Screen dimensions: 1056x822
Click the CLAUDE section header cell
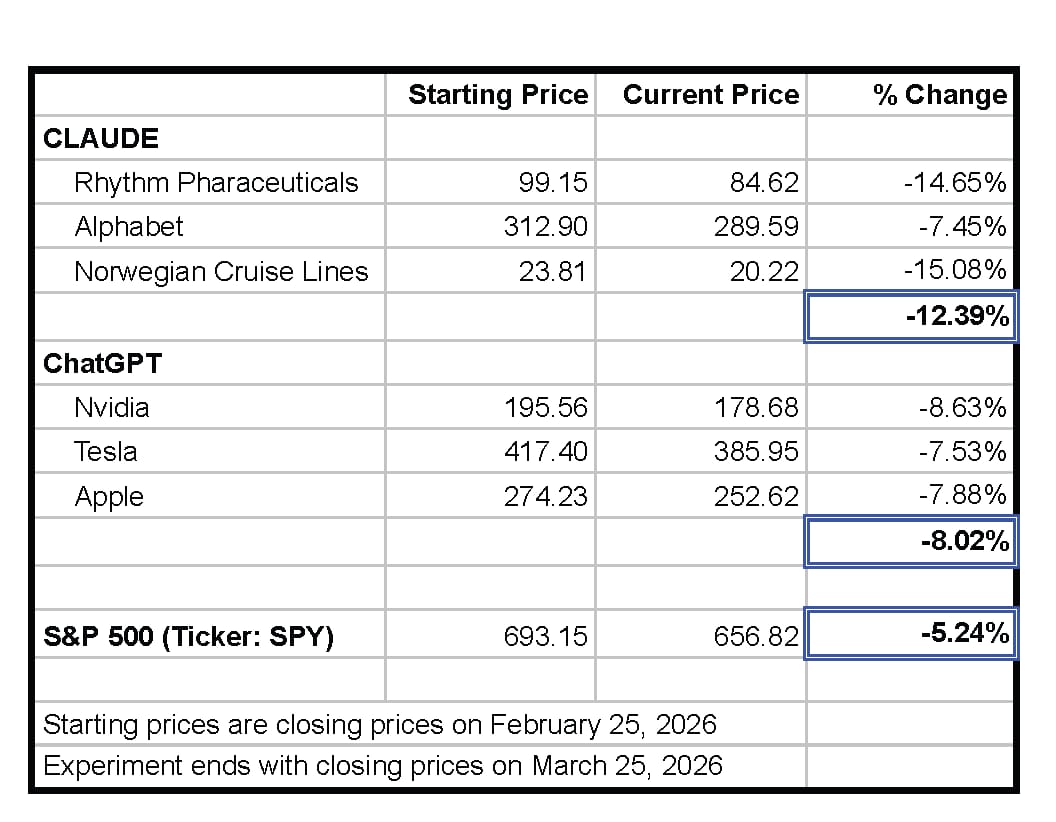pyautogui.click(x=101, y=138)
